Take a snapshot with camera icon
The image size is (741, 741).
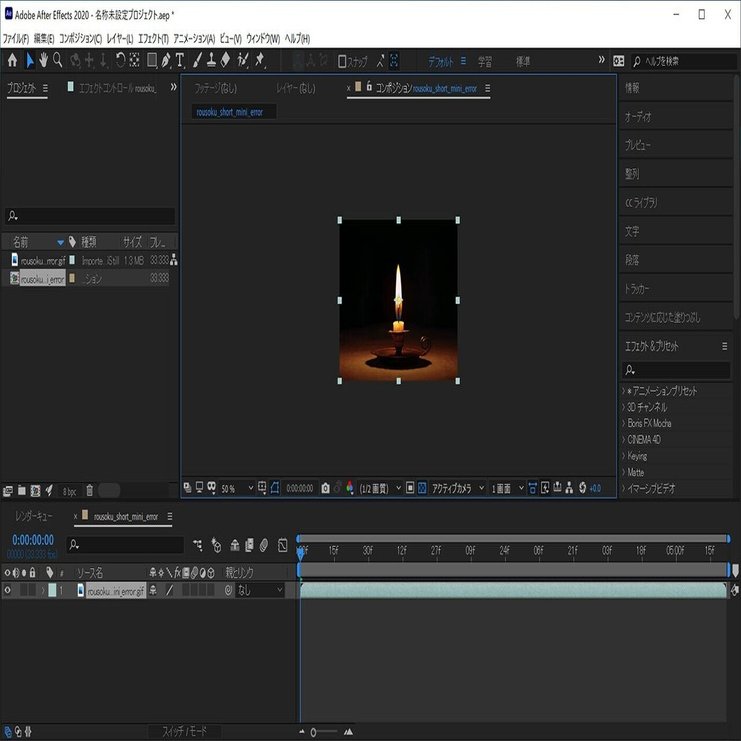pos(325,488)
